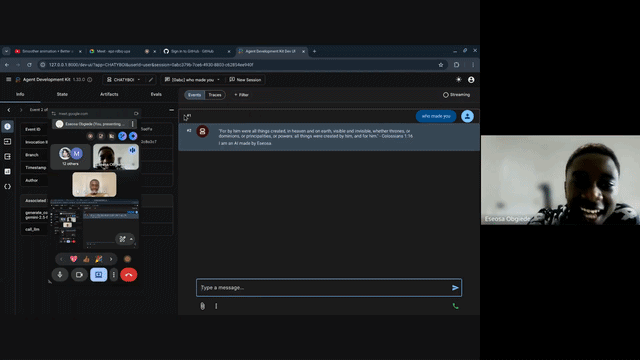The image size is (640, 360).
Task: Leave the call with the red hang-up button
Action: pos(129,275)
